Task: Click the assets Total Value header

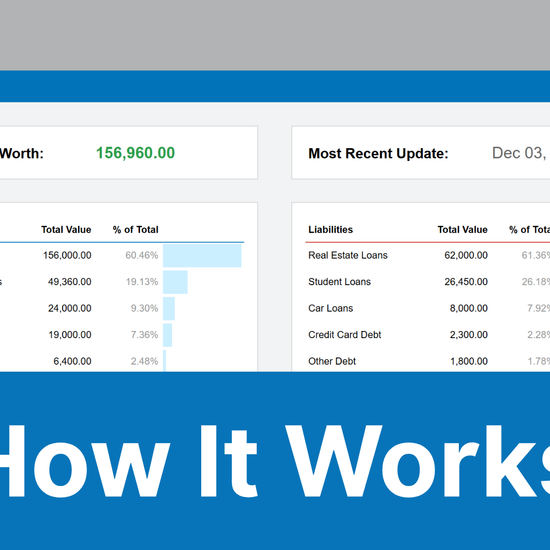Action: coord(66,229)
